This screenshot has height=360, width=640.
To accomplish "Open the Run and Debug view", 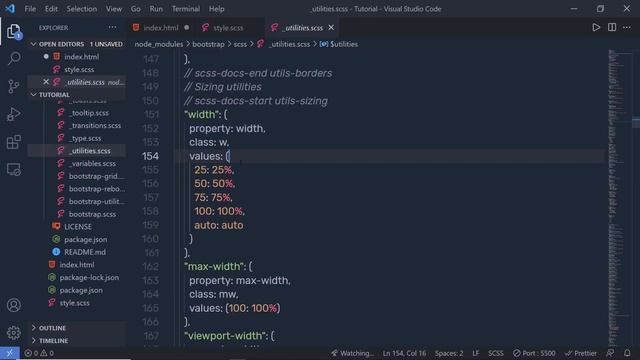I will tap(13, 114).
